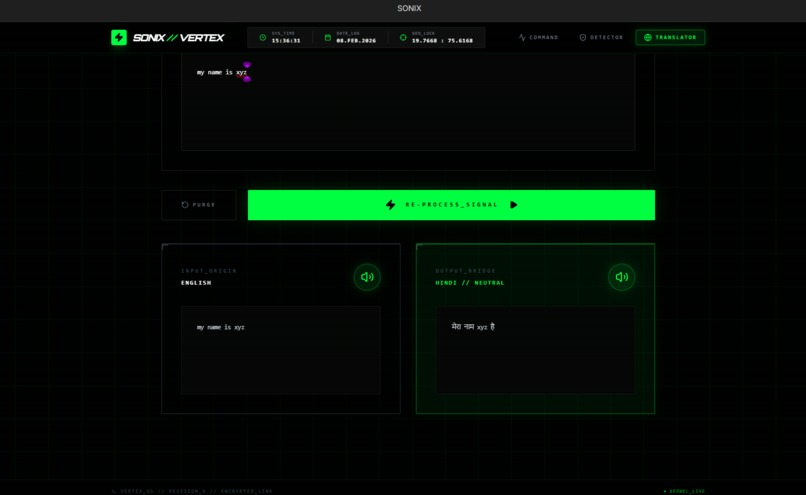Play audio for the English input panel
The height and width of the screenshot is (495, 806).
[367, 277]
